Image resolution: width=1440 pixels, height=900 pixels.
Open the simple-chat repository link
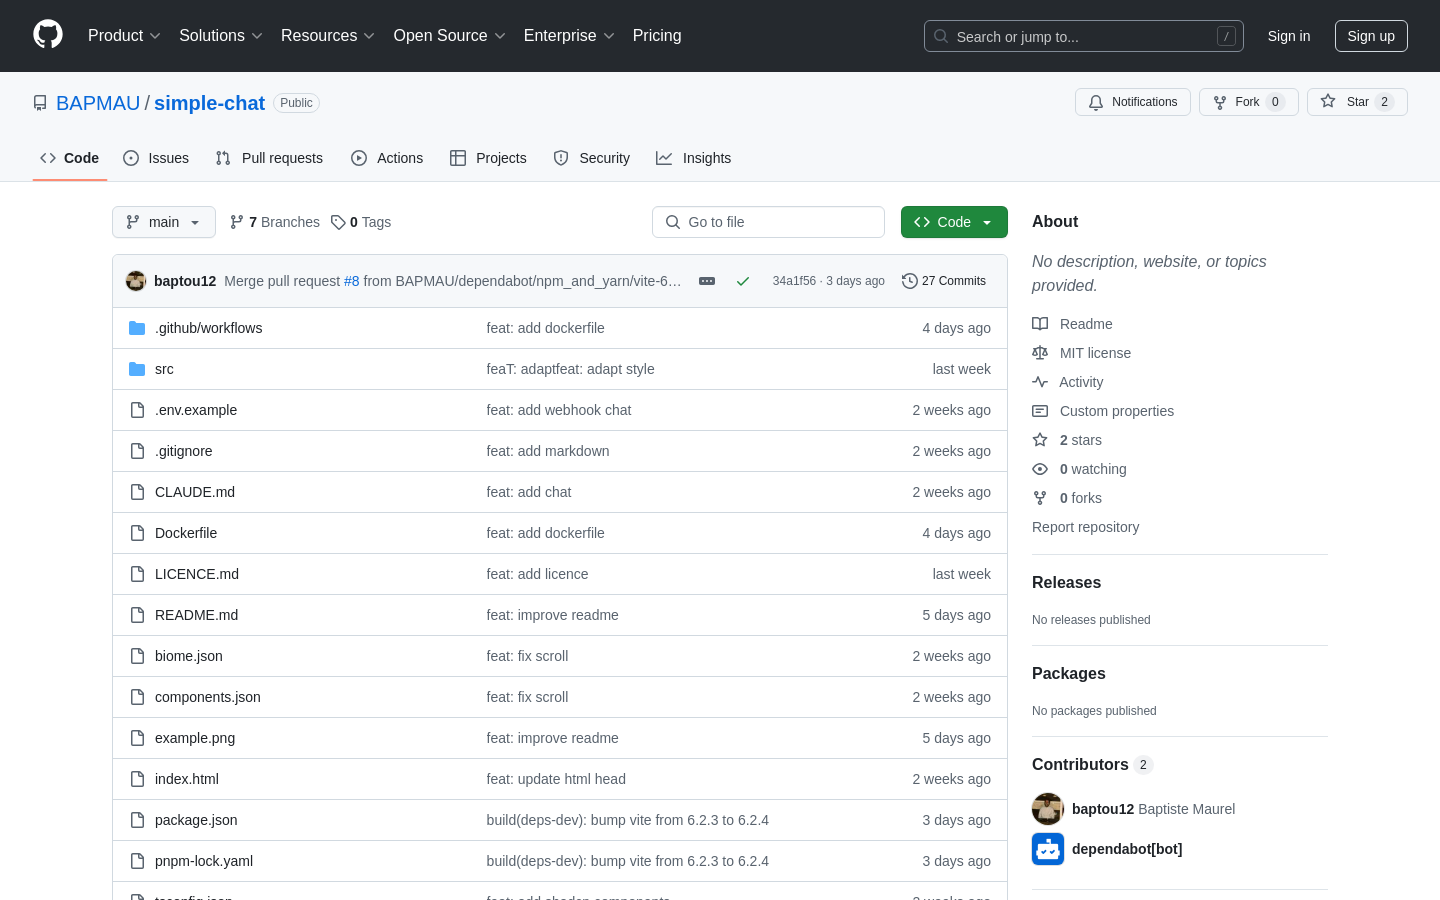[x=209, y=103]
